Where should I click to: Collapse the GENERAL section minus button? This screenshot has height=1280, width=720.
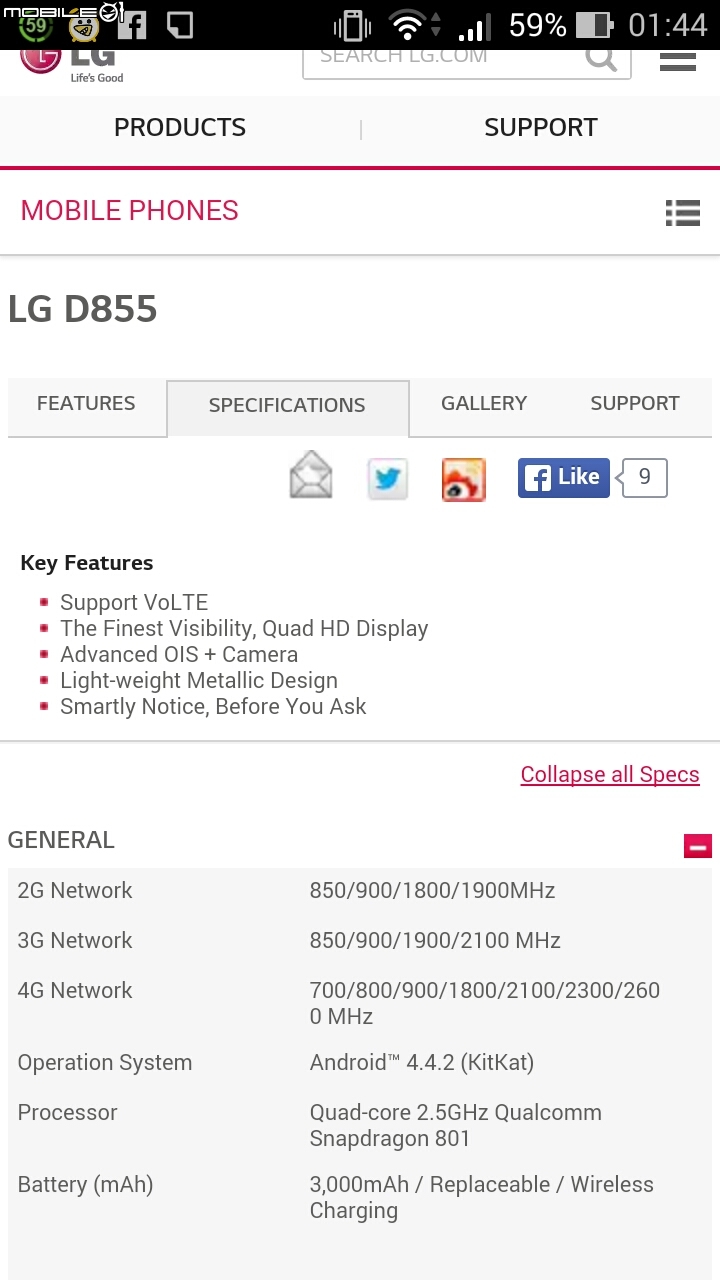pyautogui.click(x=698, y=846)
